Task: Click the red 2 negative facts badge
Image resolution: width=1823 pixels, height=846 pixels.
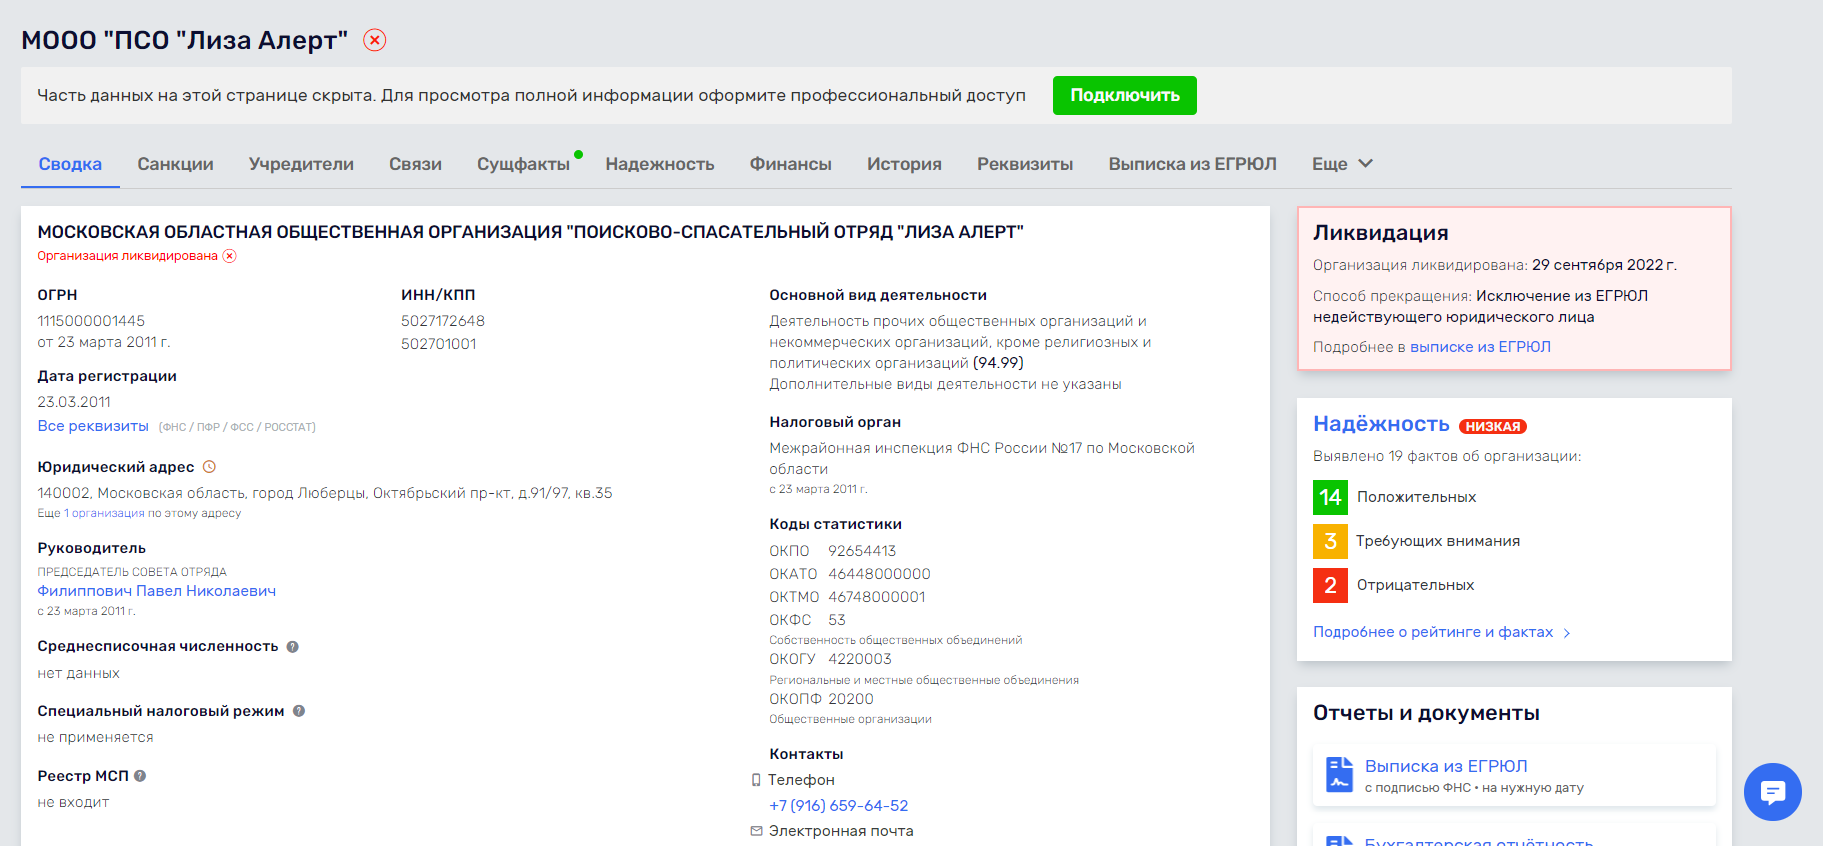Action: coord(1330,585)
